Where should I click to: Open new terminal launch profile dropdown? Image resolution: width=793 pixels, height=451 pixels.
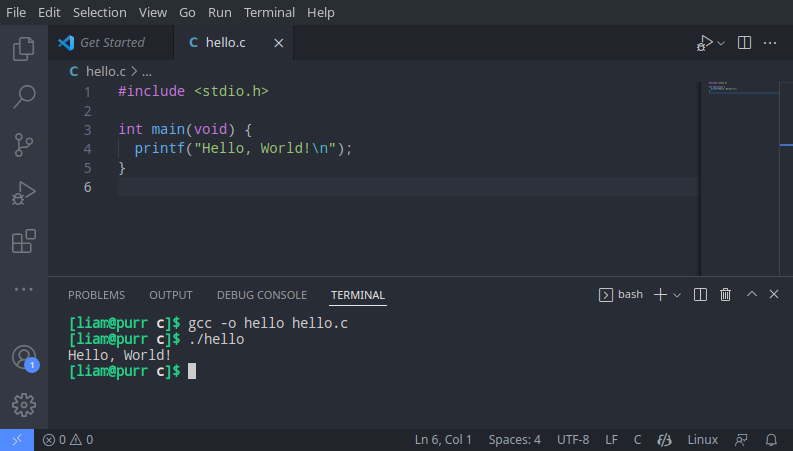677,295
